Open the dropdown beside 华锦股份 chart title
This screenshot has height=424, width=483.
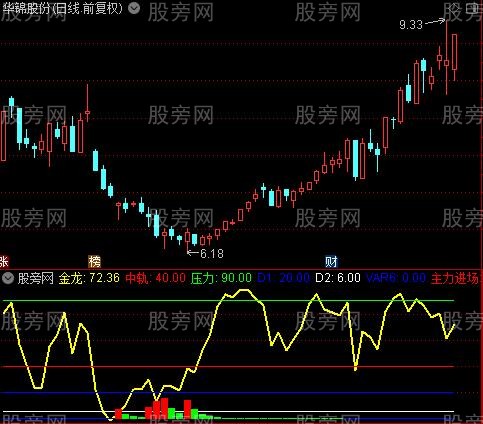click(134, 8)
